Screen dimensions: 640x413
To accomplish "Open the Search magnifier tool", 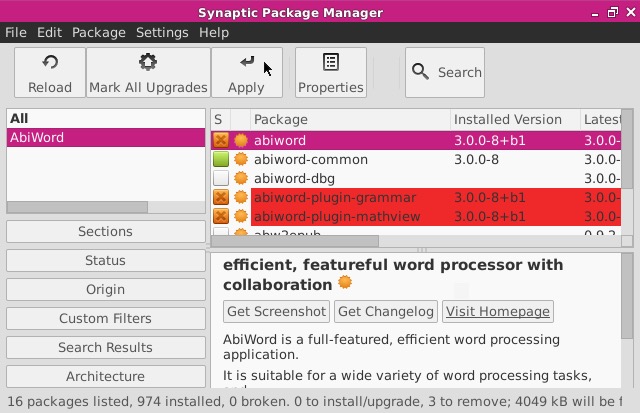I will point(421,72).
